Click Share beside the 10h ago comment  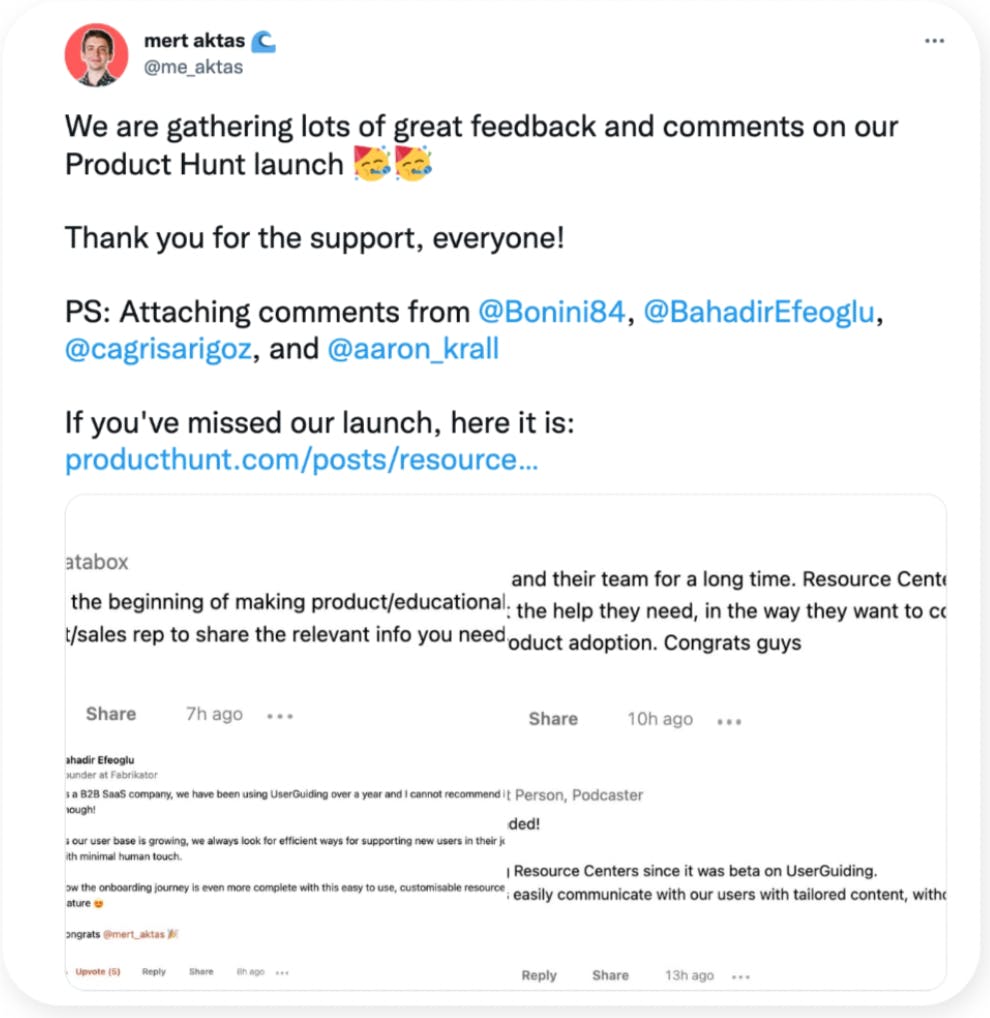pos(553,719)
